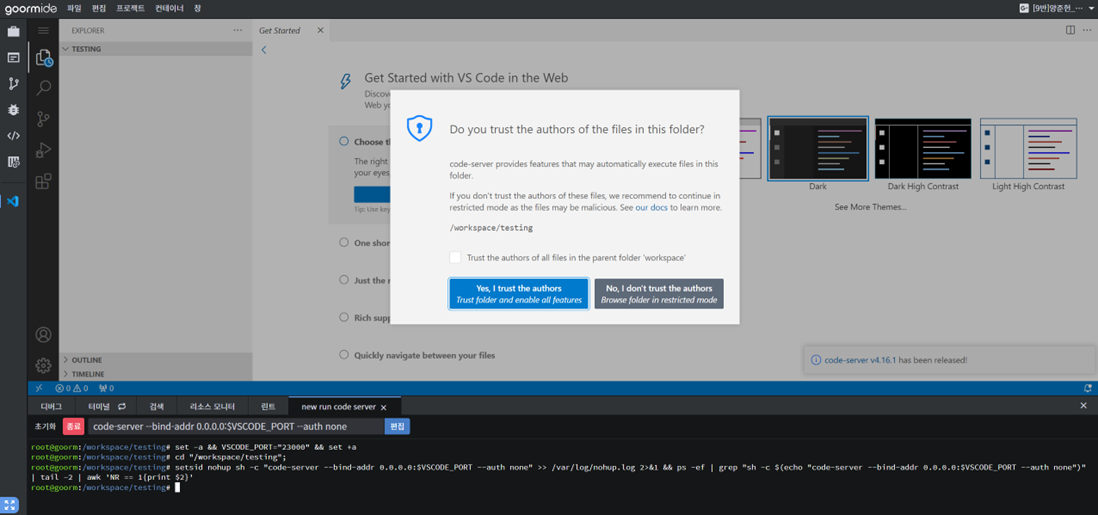Open notifications bell in status bar
The image size is (1098, 515).
pyautogui.click(x=1087, y=387)
